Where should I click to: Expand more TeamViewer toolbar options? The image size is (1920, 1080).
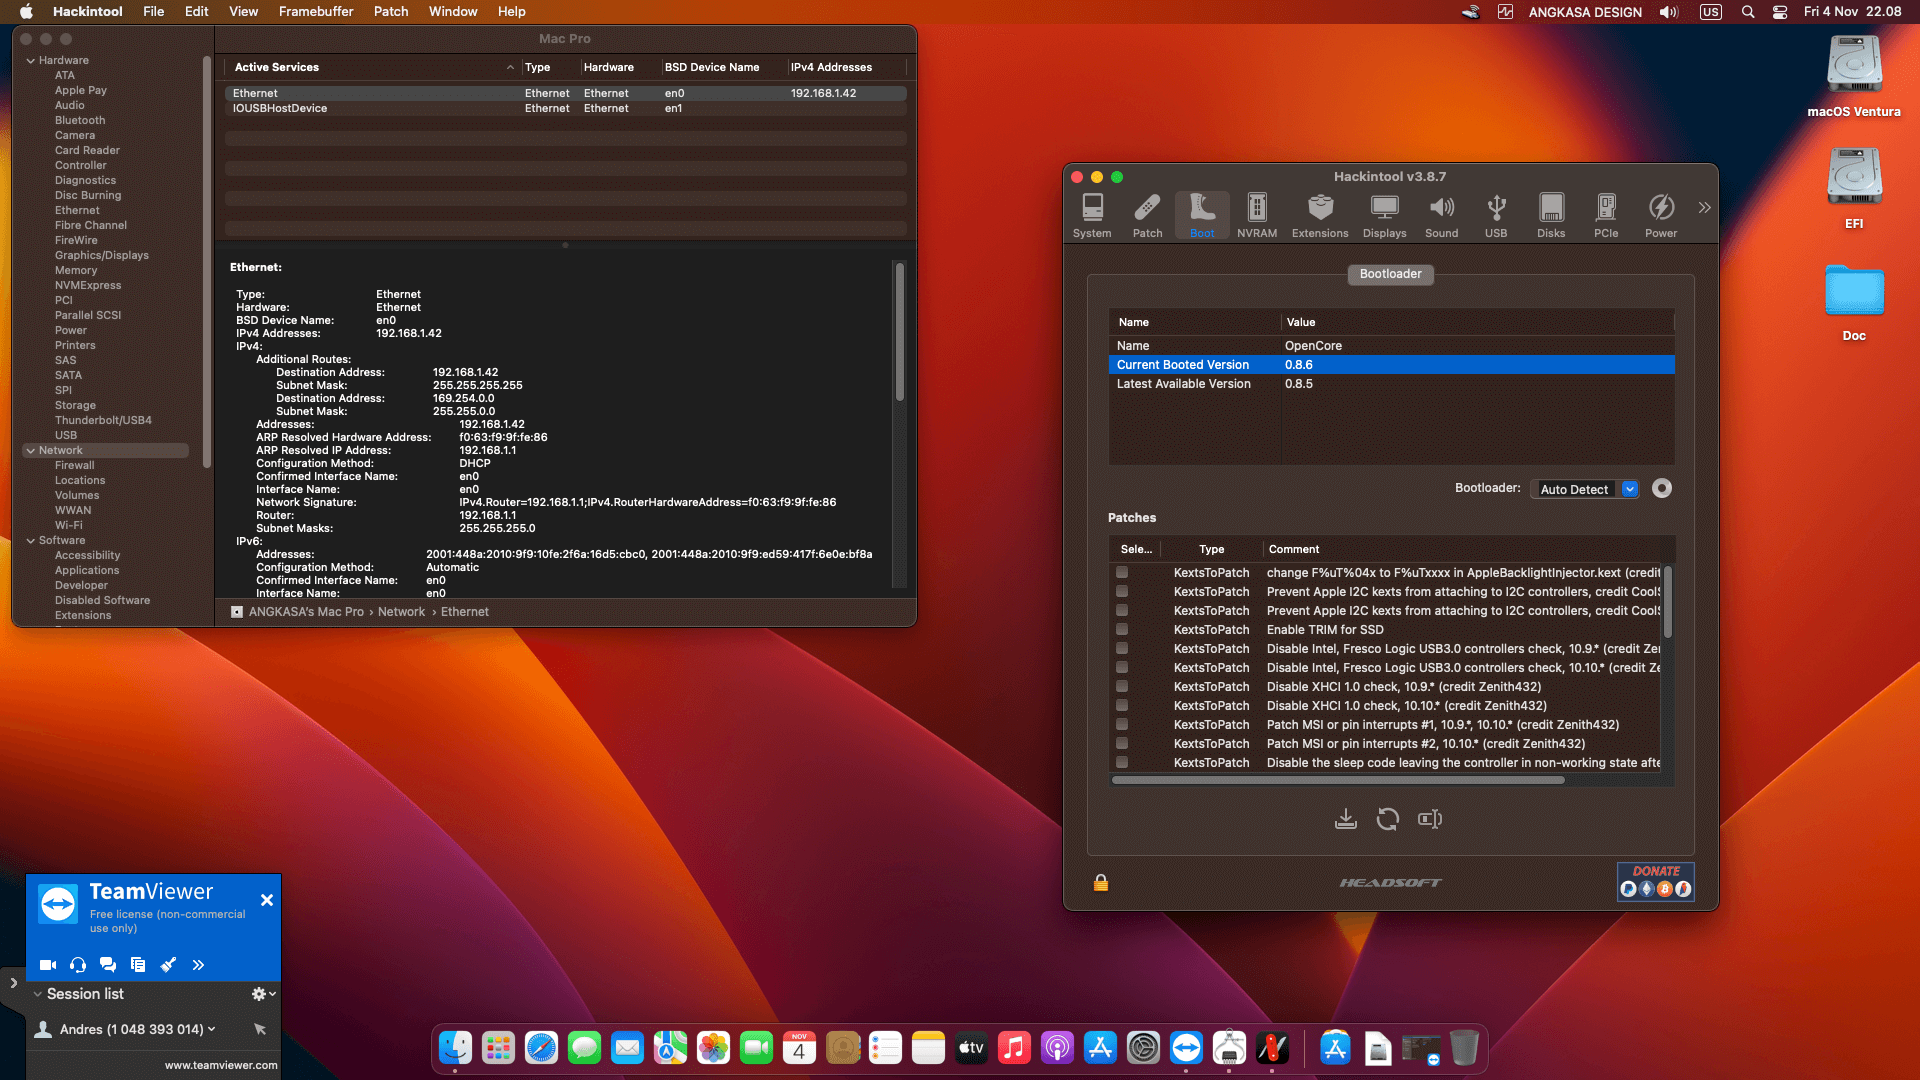coord(198,965)
